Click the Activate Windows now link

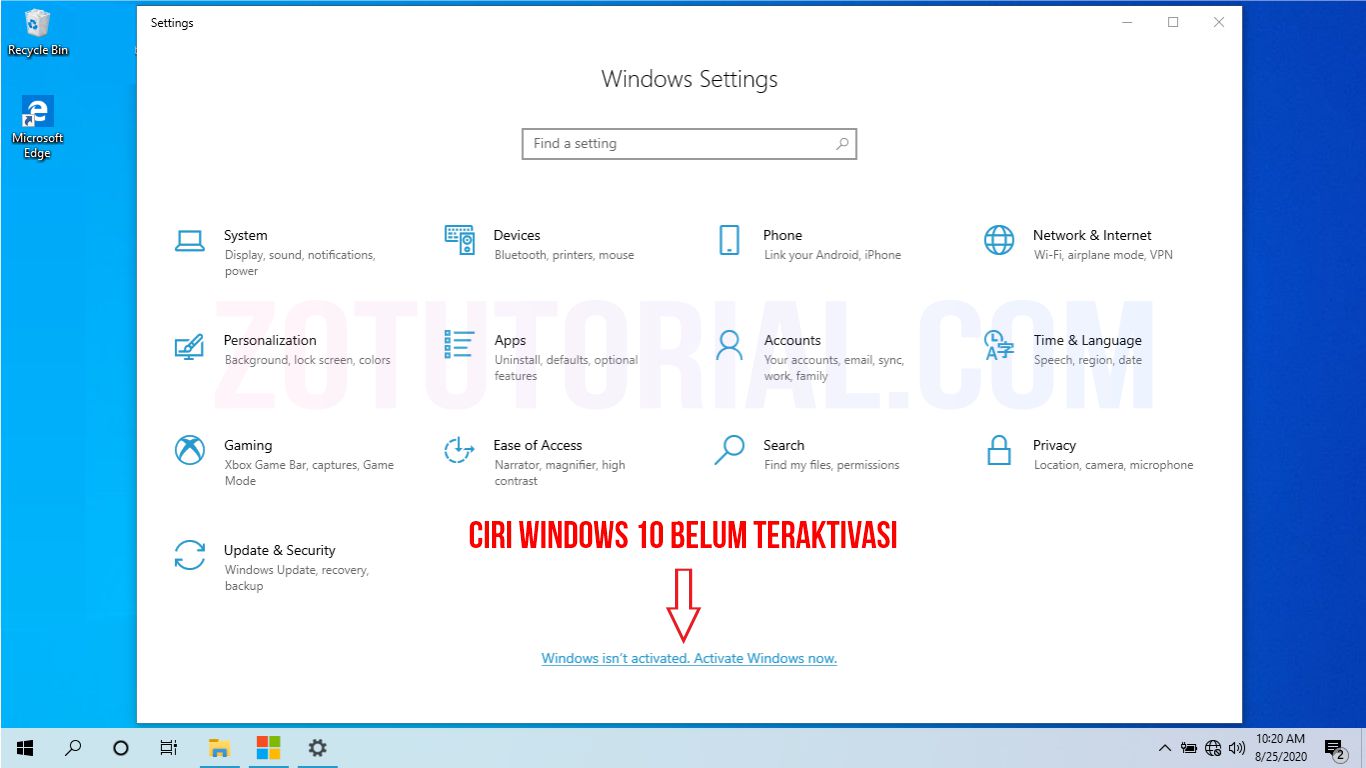[688, 658]
